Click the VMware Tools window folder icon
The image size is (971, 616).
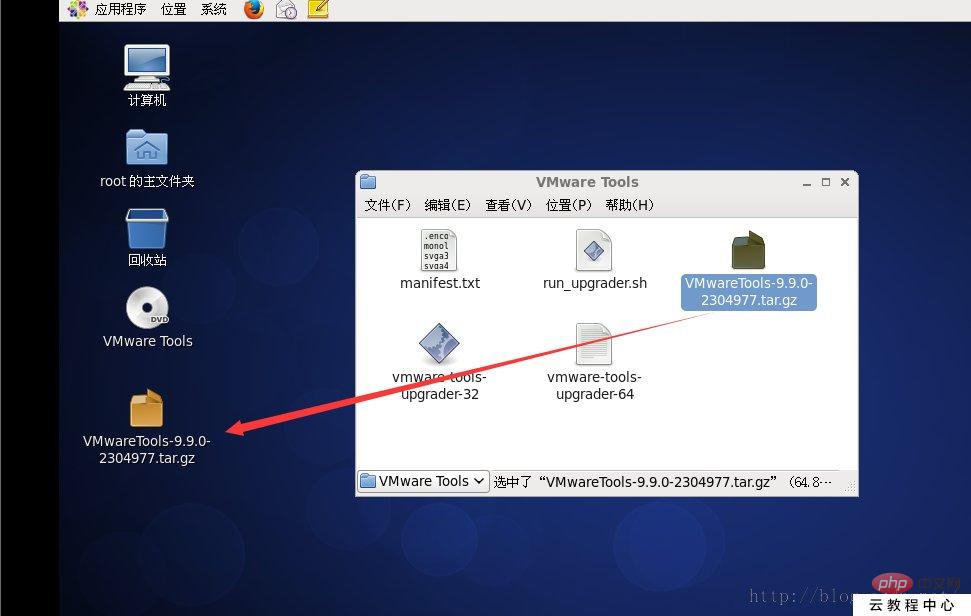tap(368, 181)
